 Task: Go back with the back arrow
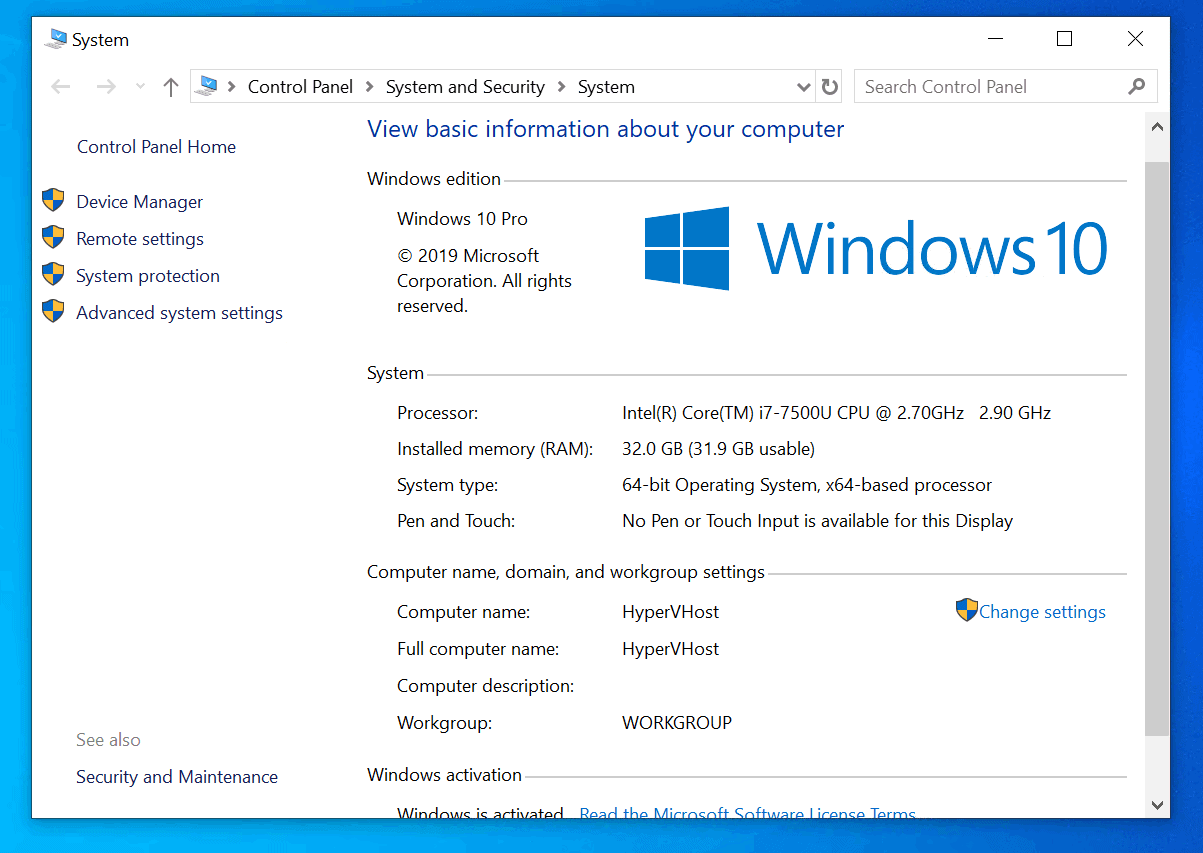(61, 87)
